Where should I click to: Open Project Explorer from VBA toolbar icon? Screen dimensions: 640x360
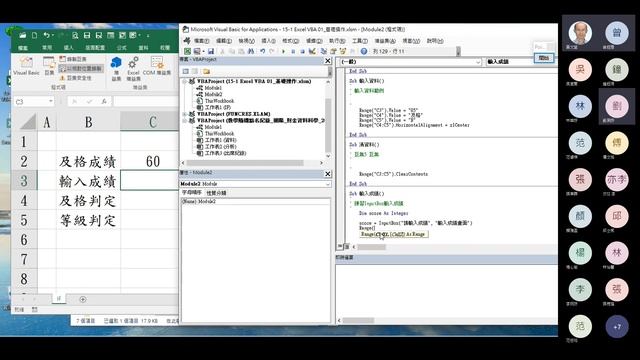tap(324, 51)
